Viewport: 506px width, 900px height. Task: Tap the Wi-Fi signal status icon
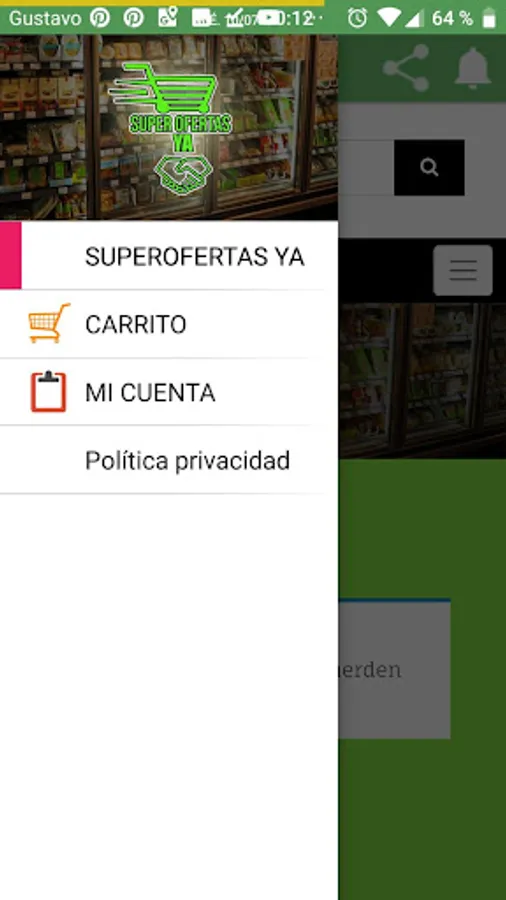[389, 18]
